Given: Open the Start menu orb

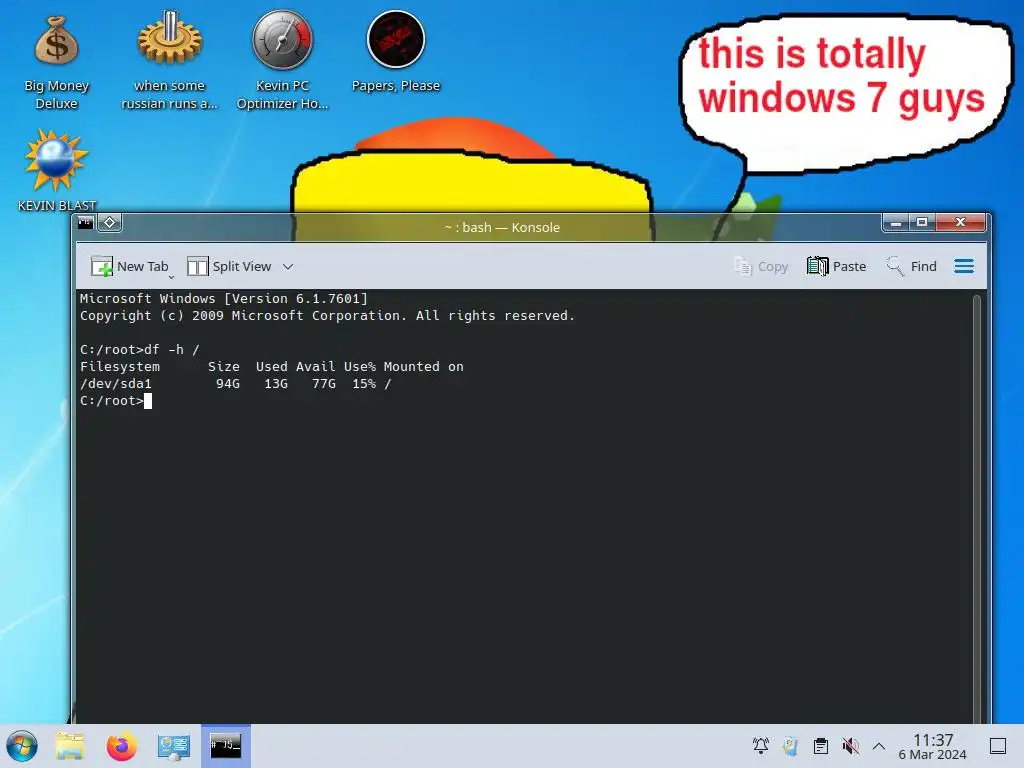Looking at the screenshot, I should pyautogui.click(x=22, y=746).
